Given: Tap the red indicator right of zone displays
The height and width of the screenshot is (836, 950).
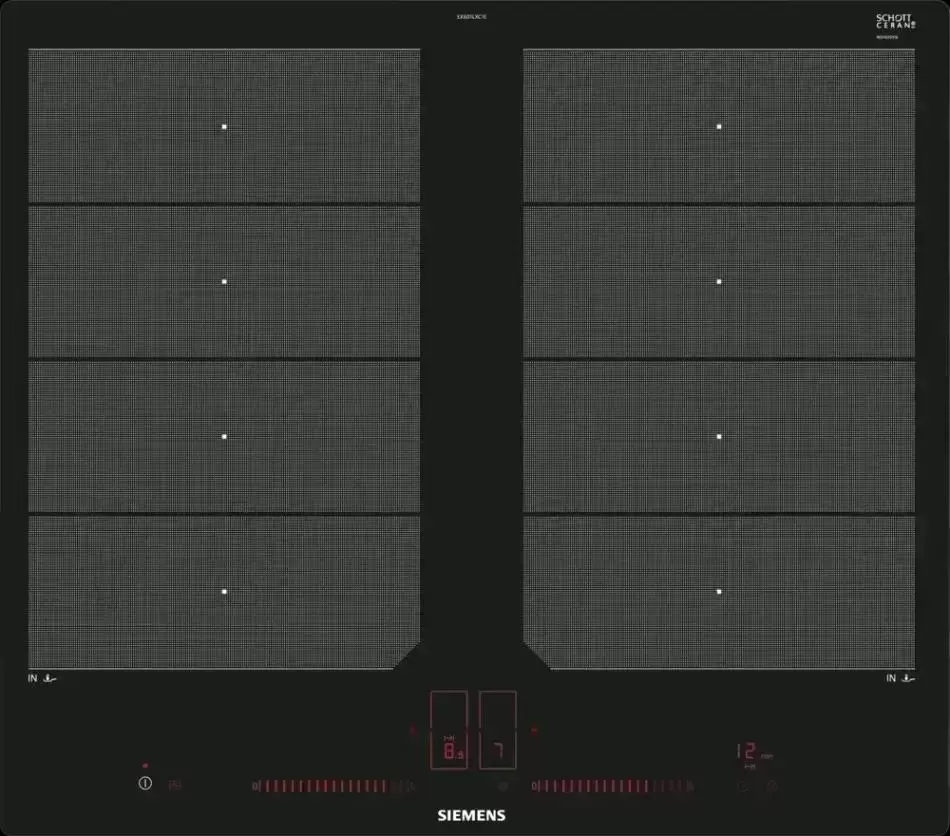Looking at the screenshot, I should pos(535,730).
